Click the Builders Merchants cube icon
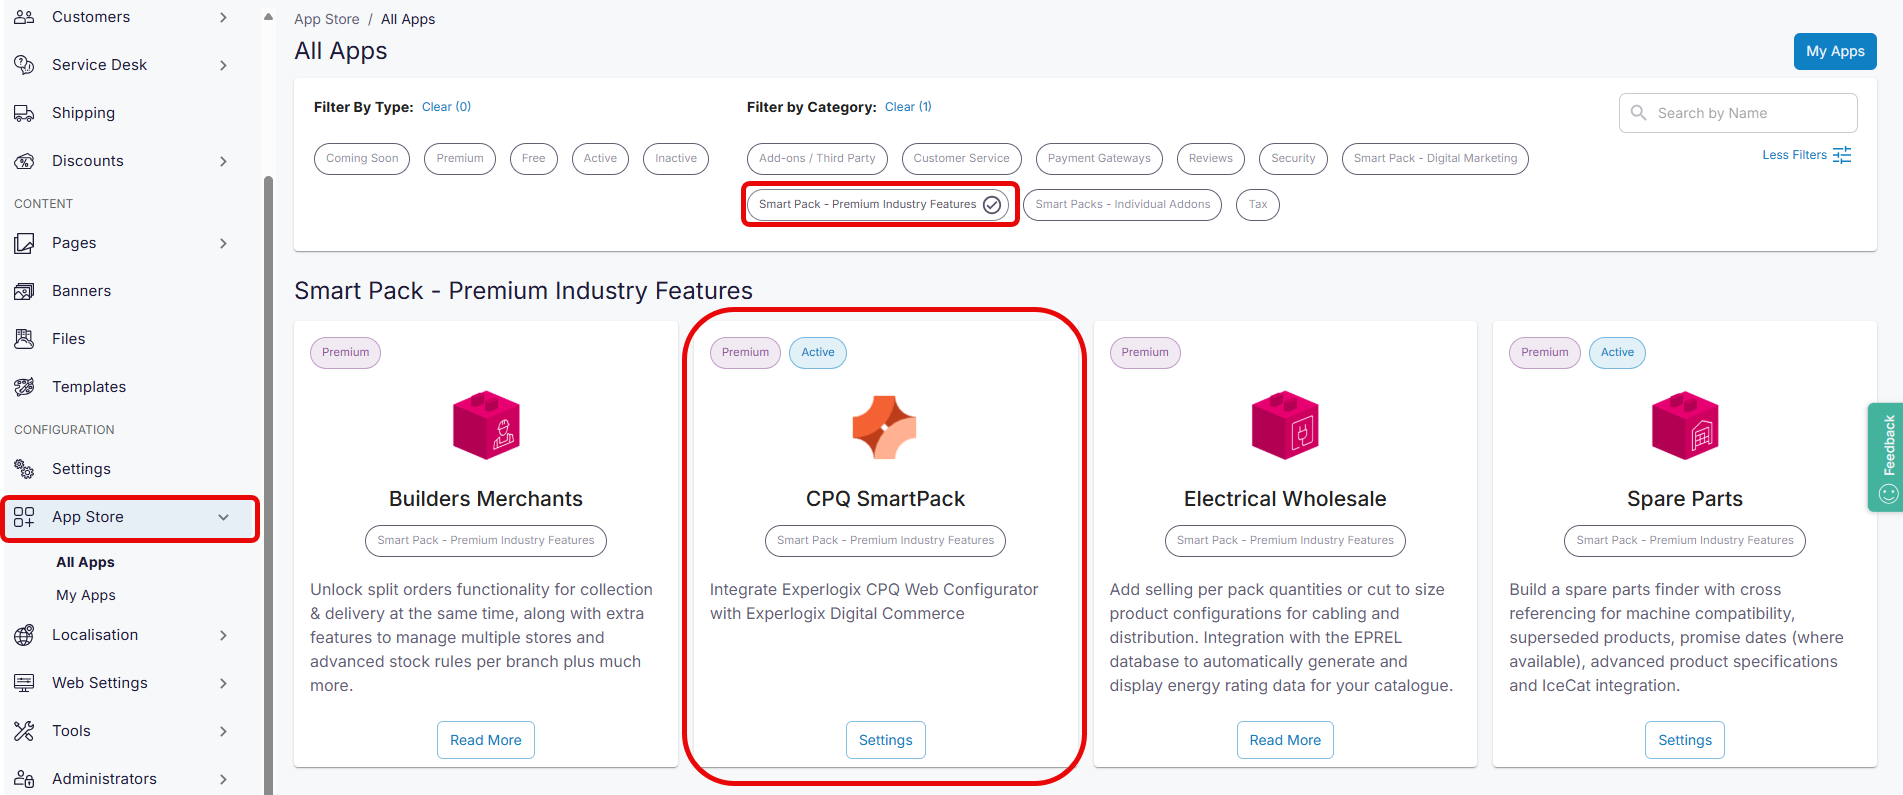This screenshot has height=795, width=1903. tap(486, 425)
